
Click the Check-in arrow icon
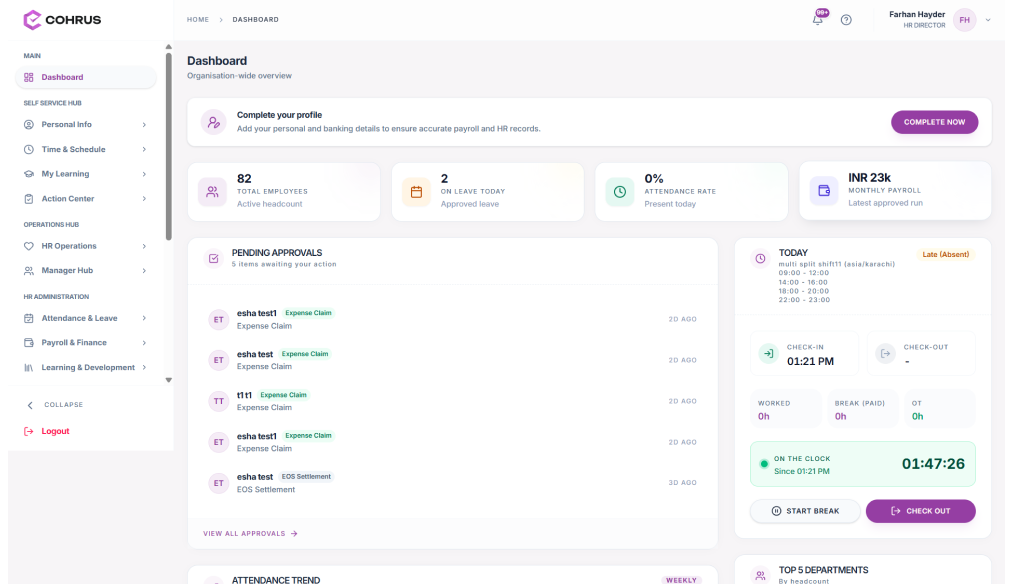[x=768, y=354]
